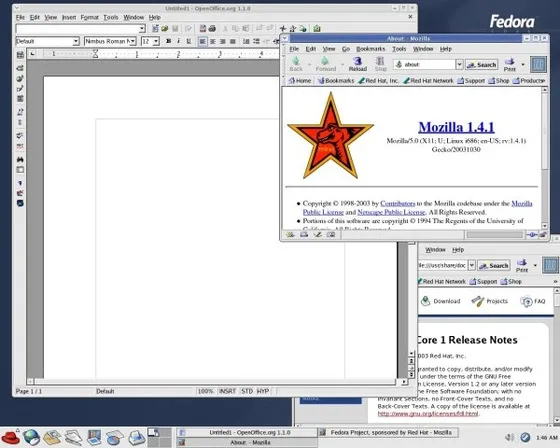This screenshot has height=448, width=560.
Task: Select Align Left in OpenOffice toolbar
Action: click(x=202, y=41)
